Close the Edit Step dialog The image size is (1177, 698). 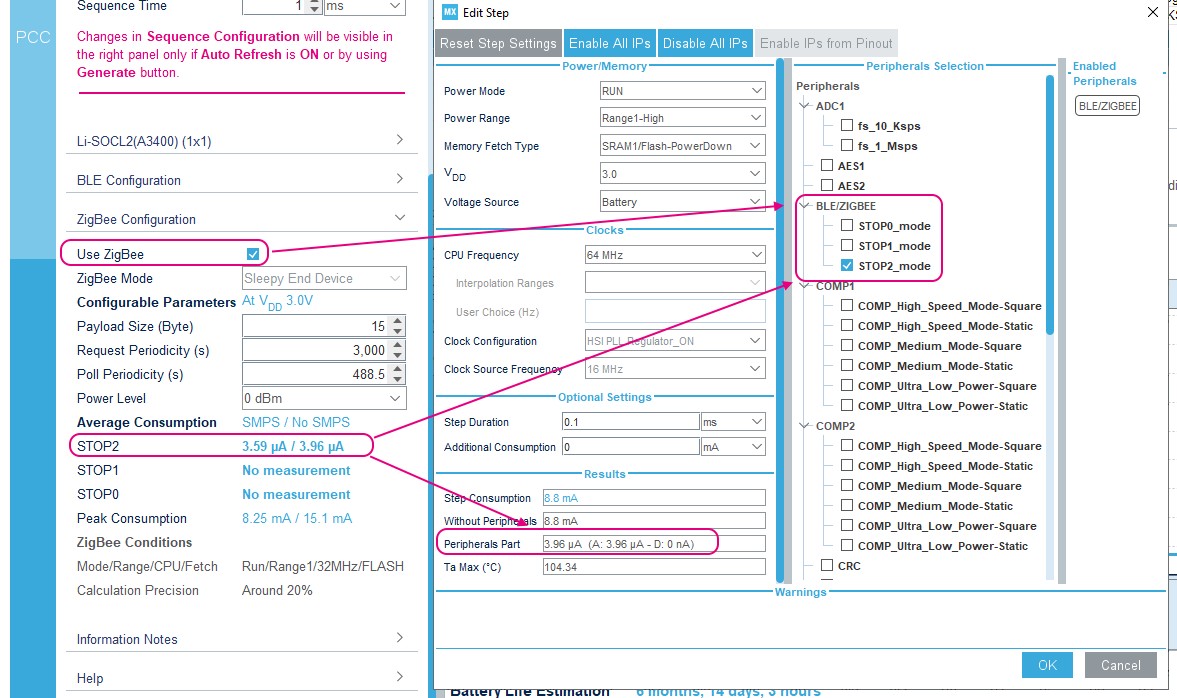[1153, 12]
